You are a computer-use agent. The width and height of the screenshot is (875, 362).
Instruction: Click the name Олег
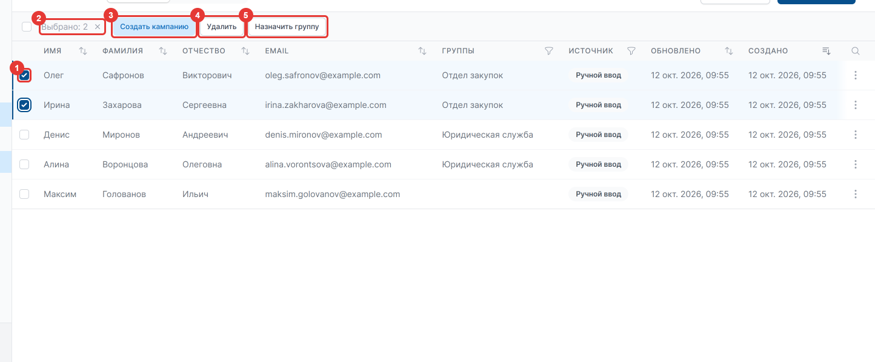[x=54, y=75]
